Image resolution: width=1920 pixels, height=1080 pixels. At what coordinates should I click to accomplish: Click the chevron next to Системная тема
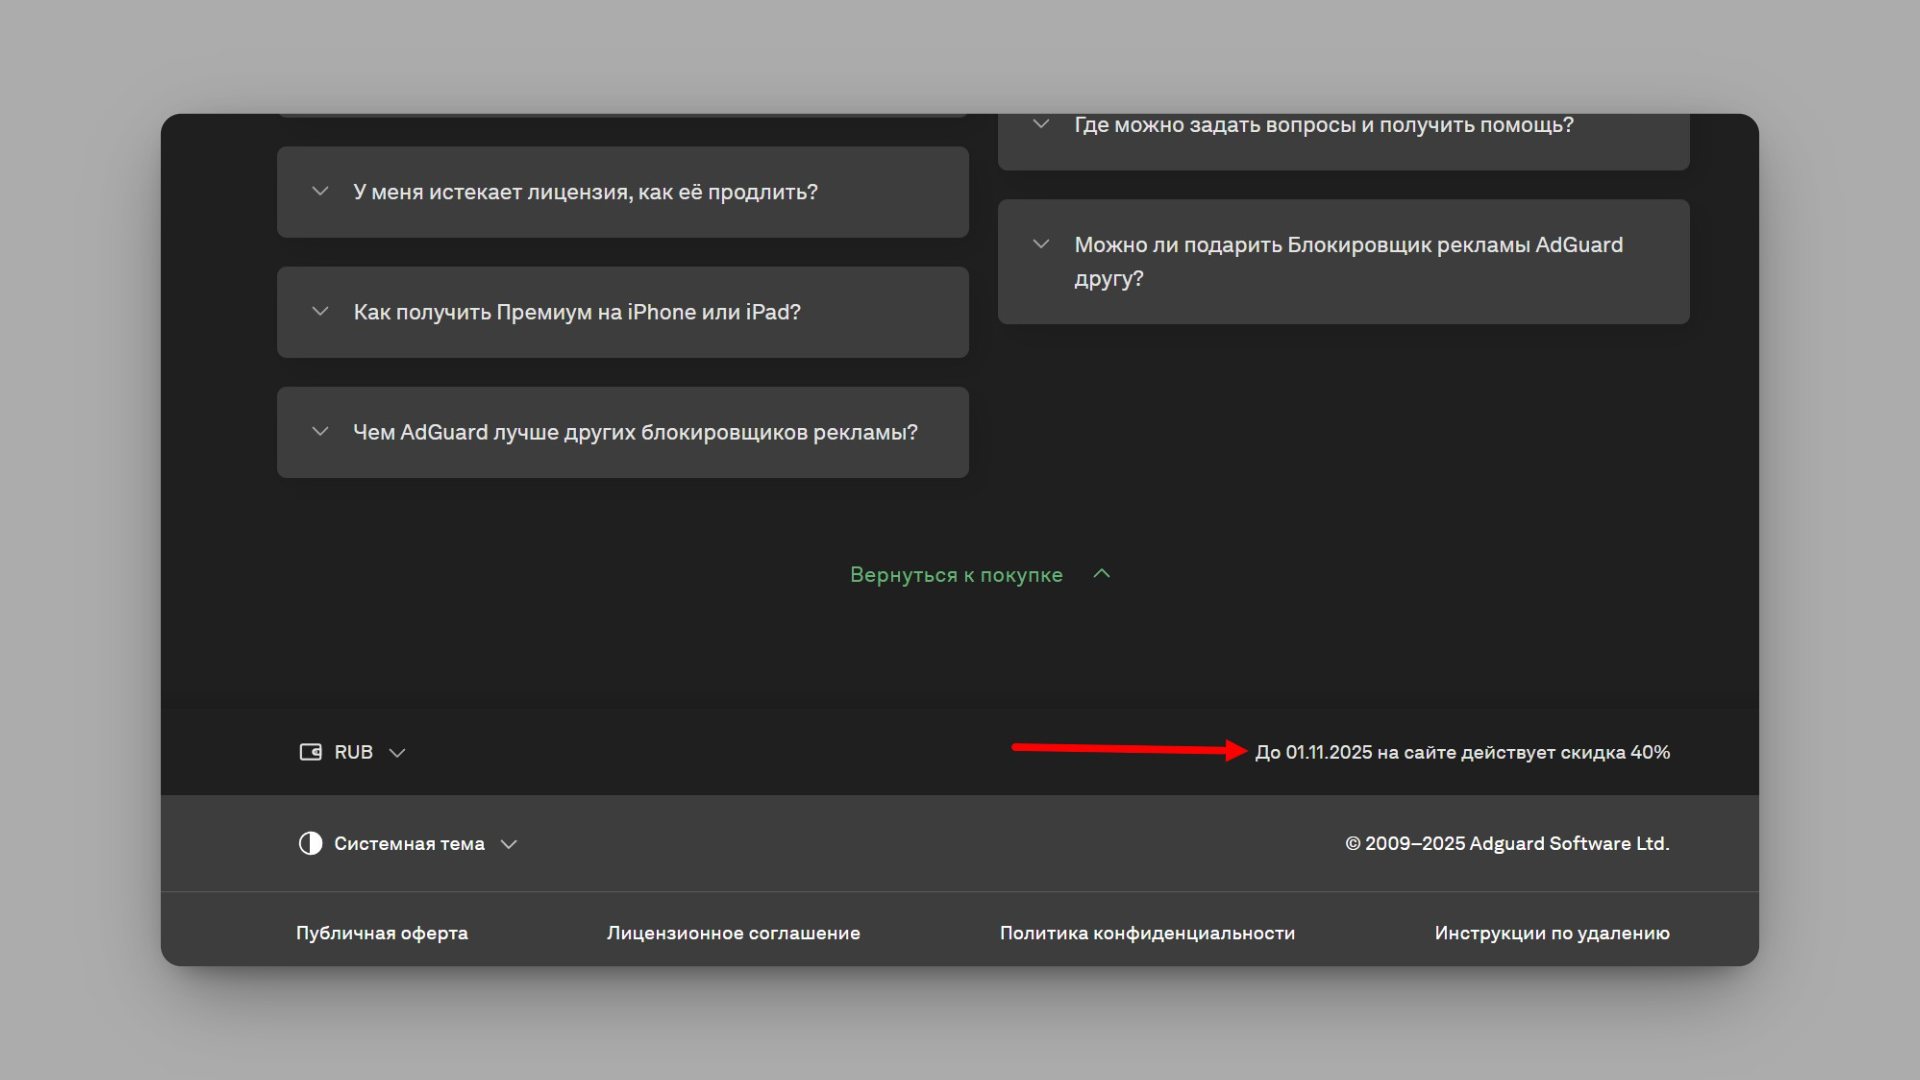click(509, 844)
